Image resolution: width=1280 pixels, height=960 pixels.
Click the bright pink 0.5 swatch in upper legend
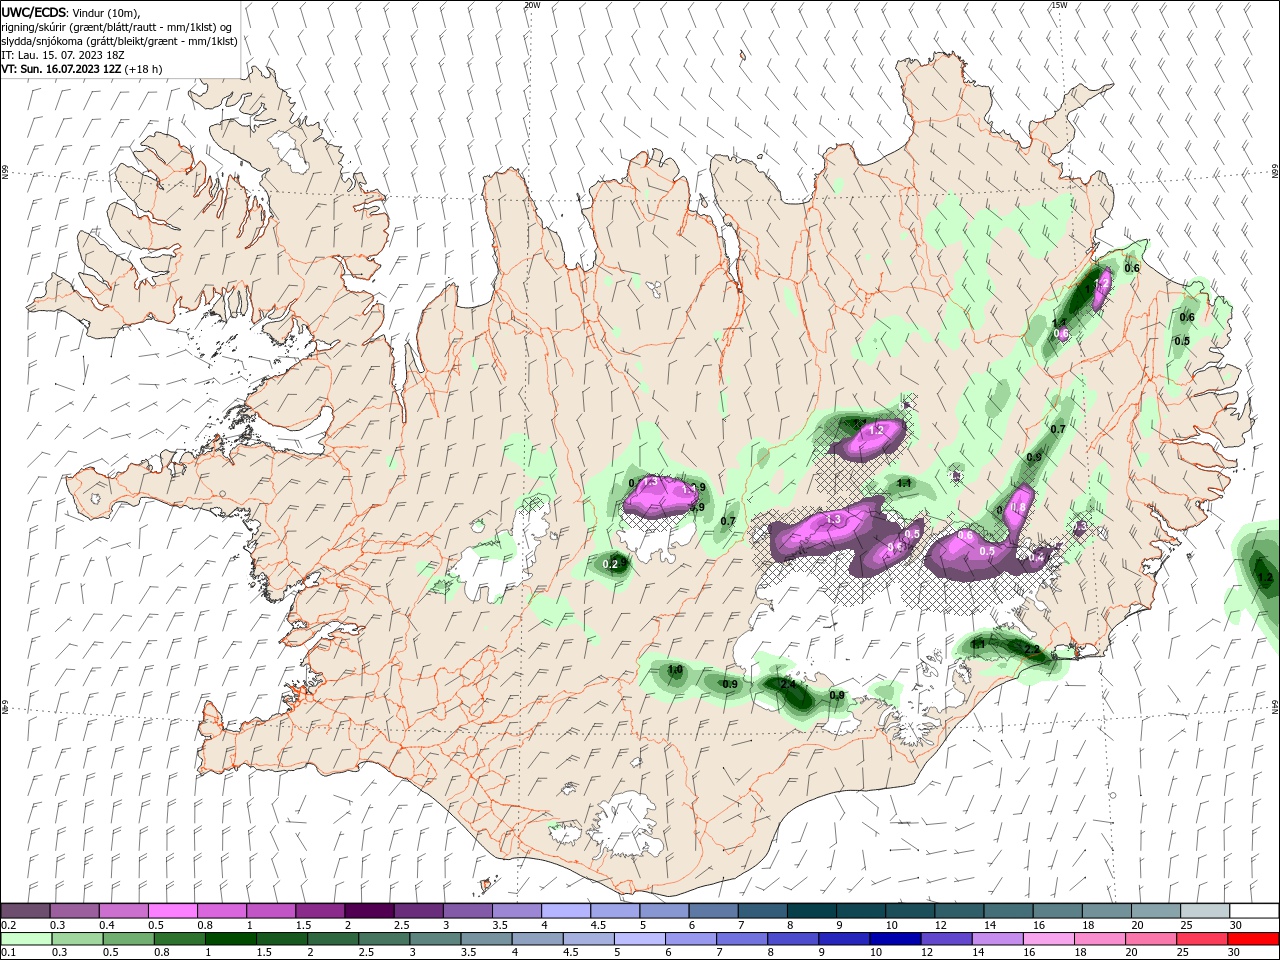(172, 911)
